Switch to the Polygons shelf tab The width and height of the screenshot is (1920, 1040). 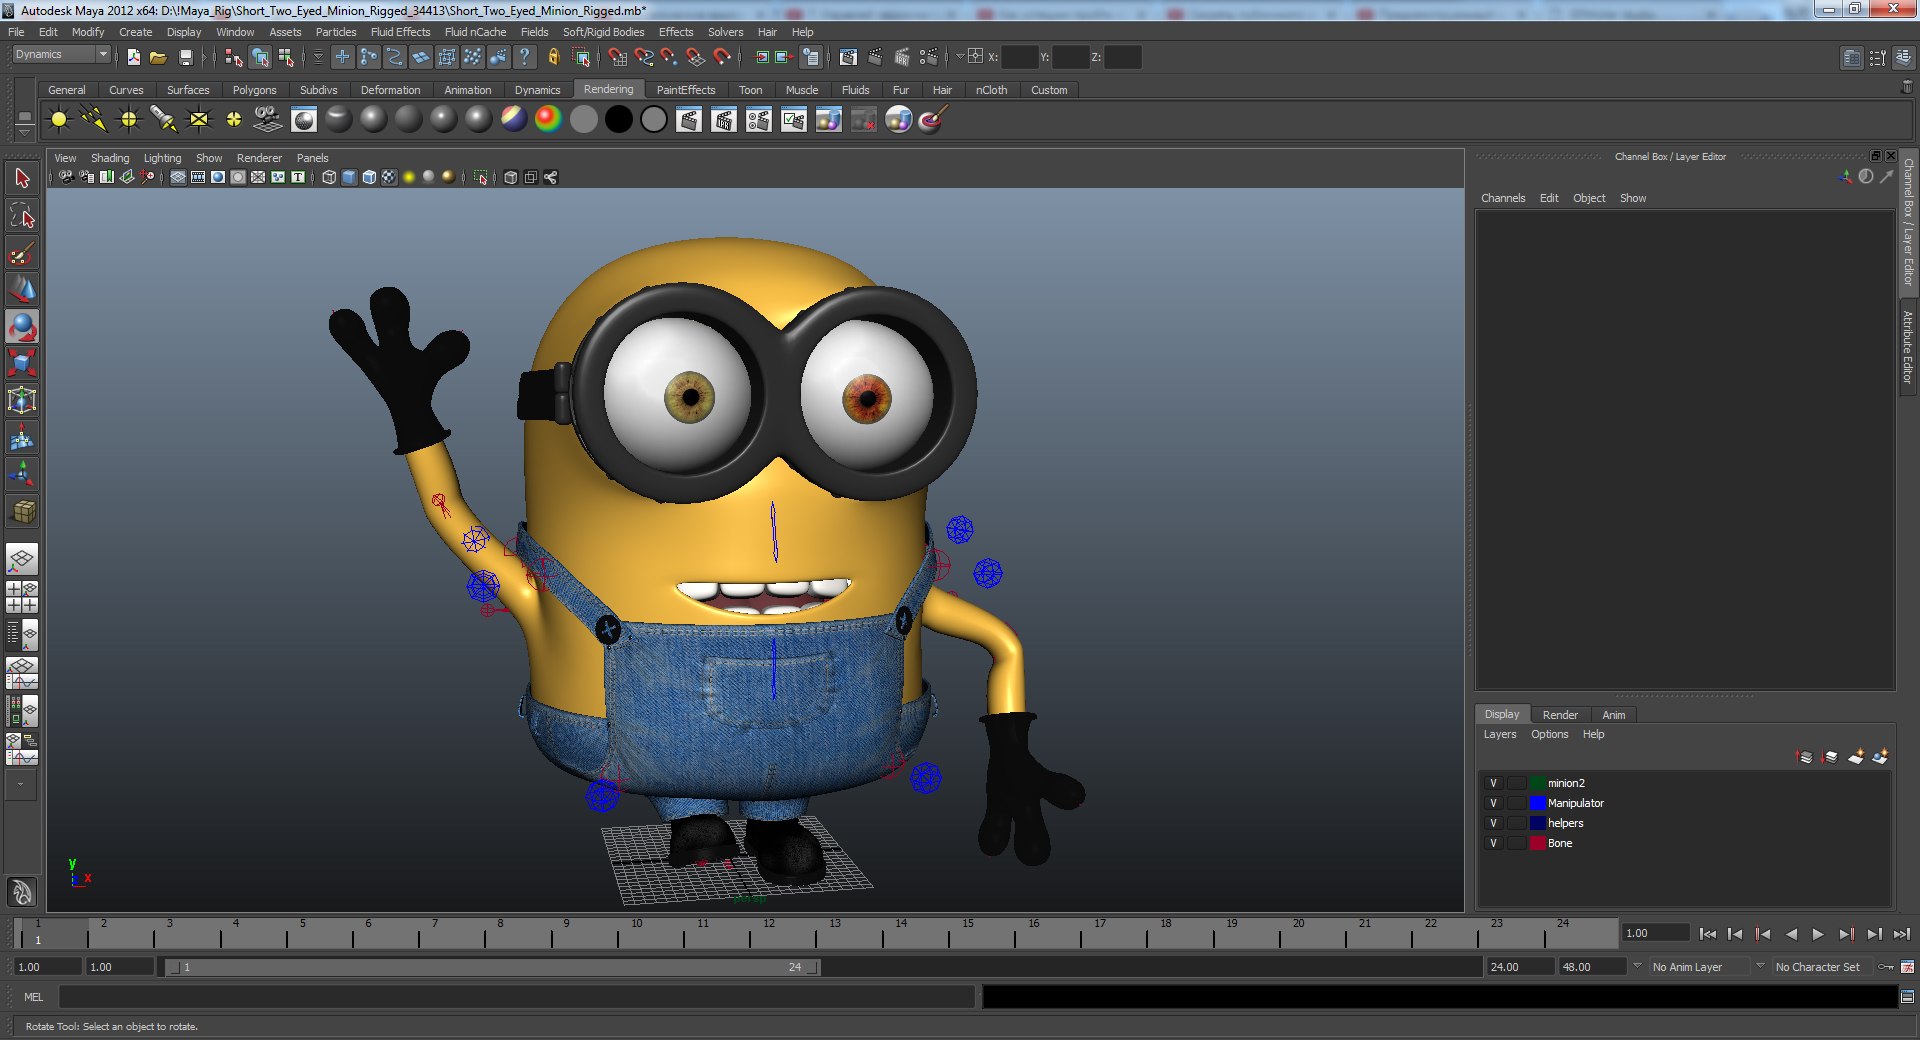(254, 90)
